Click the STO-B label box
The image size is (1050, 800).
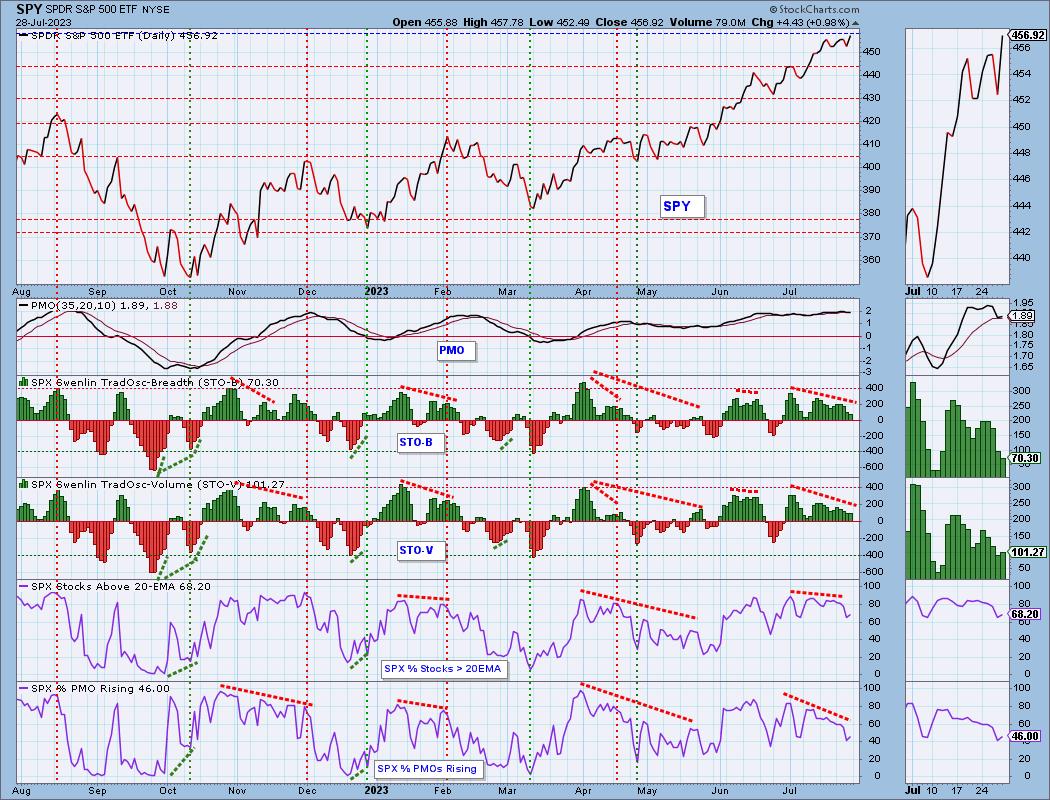[420, 443]
